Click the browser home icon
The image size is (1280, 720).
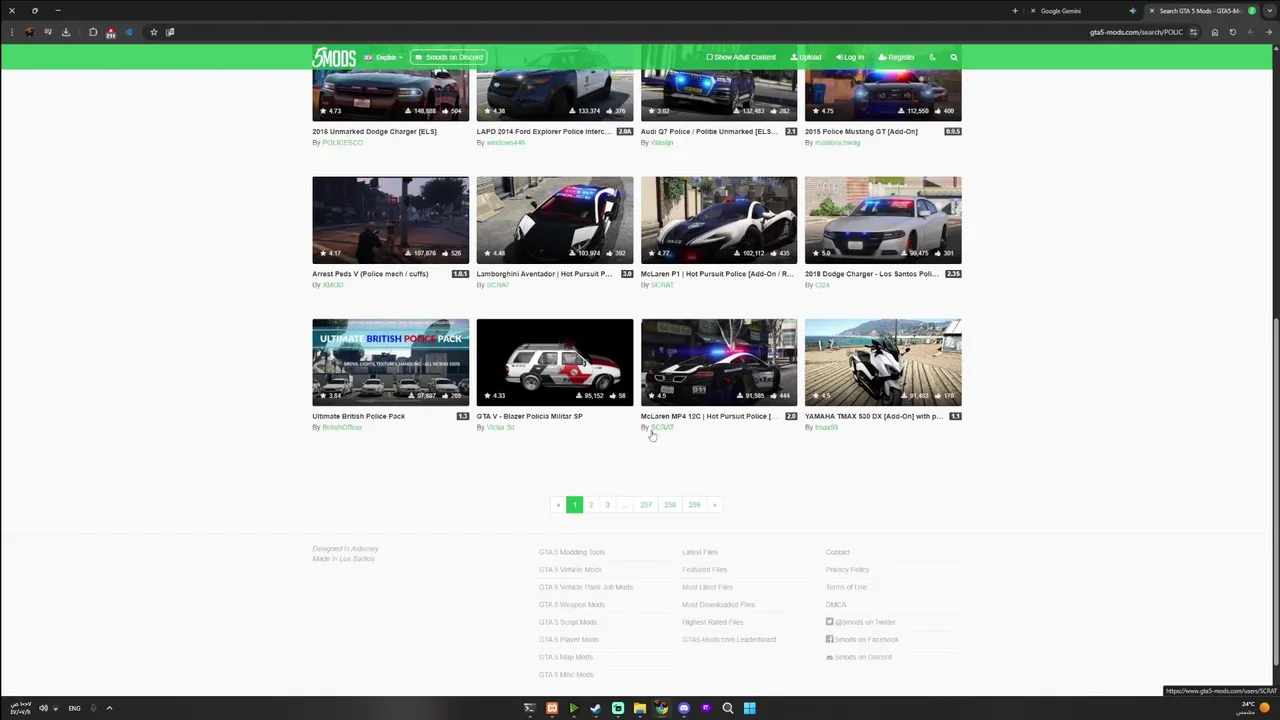tap(1215, 32)
